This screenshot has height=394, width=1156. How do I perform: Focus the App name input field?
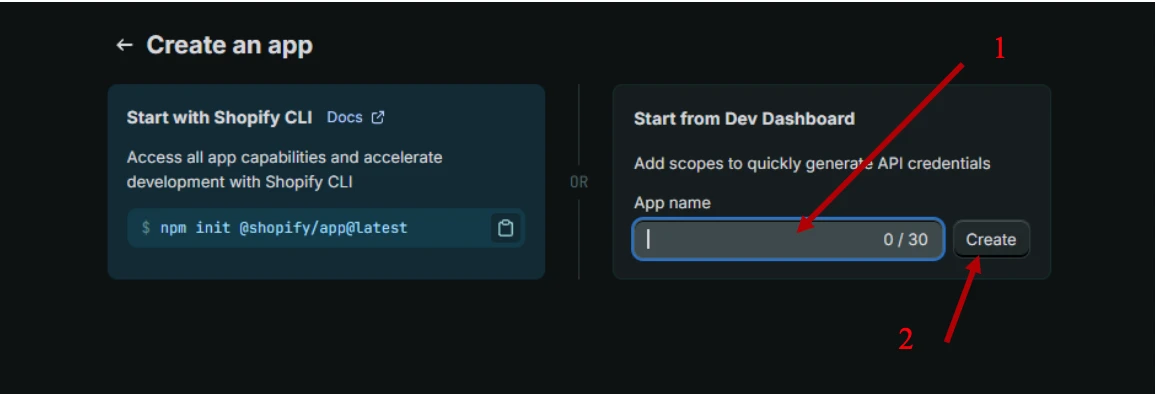tap(787, 239)
